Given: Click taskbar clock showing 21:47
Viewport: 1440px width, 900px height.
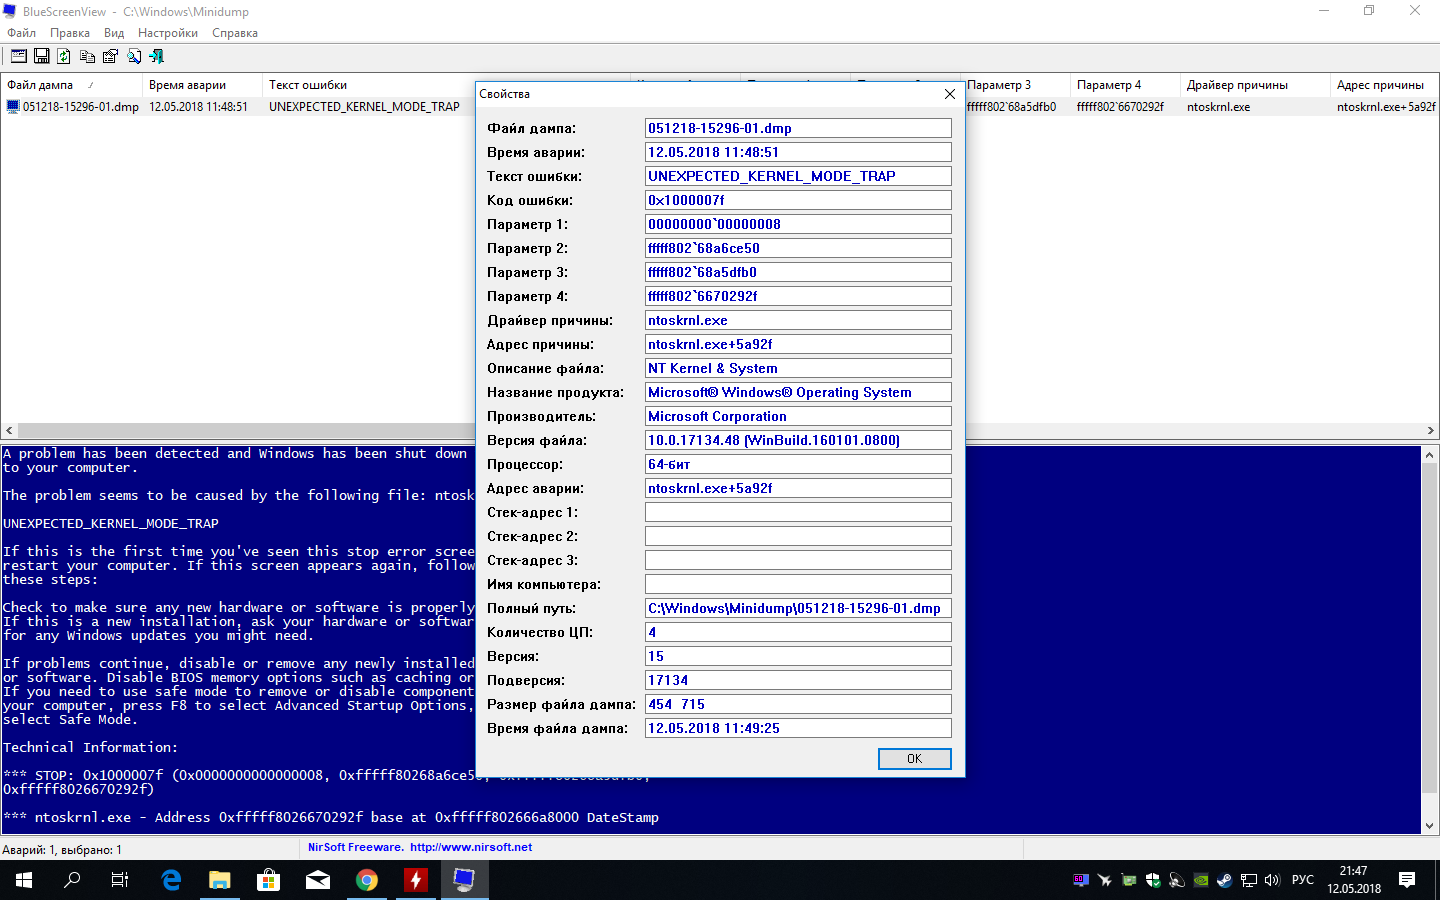Looking at the screenshot, I should click(x=1354, y=880).
